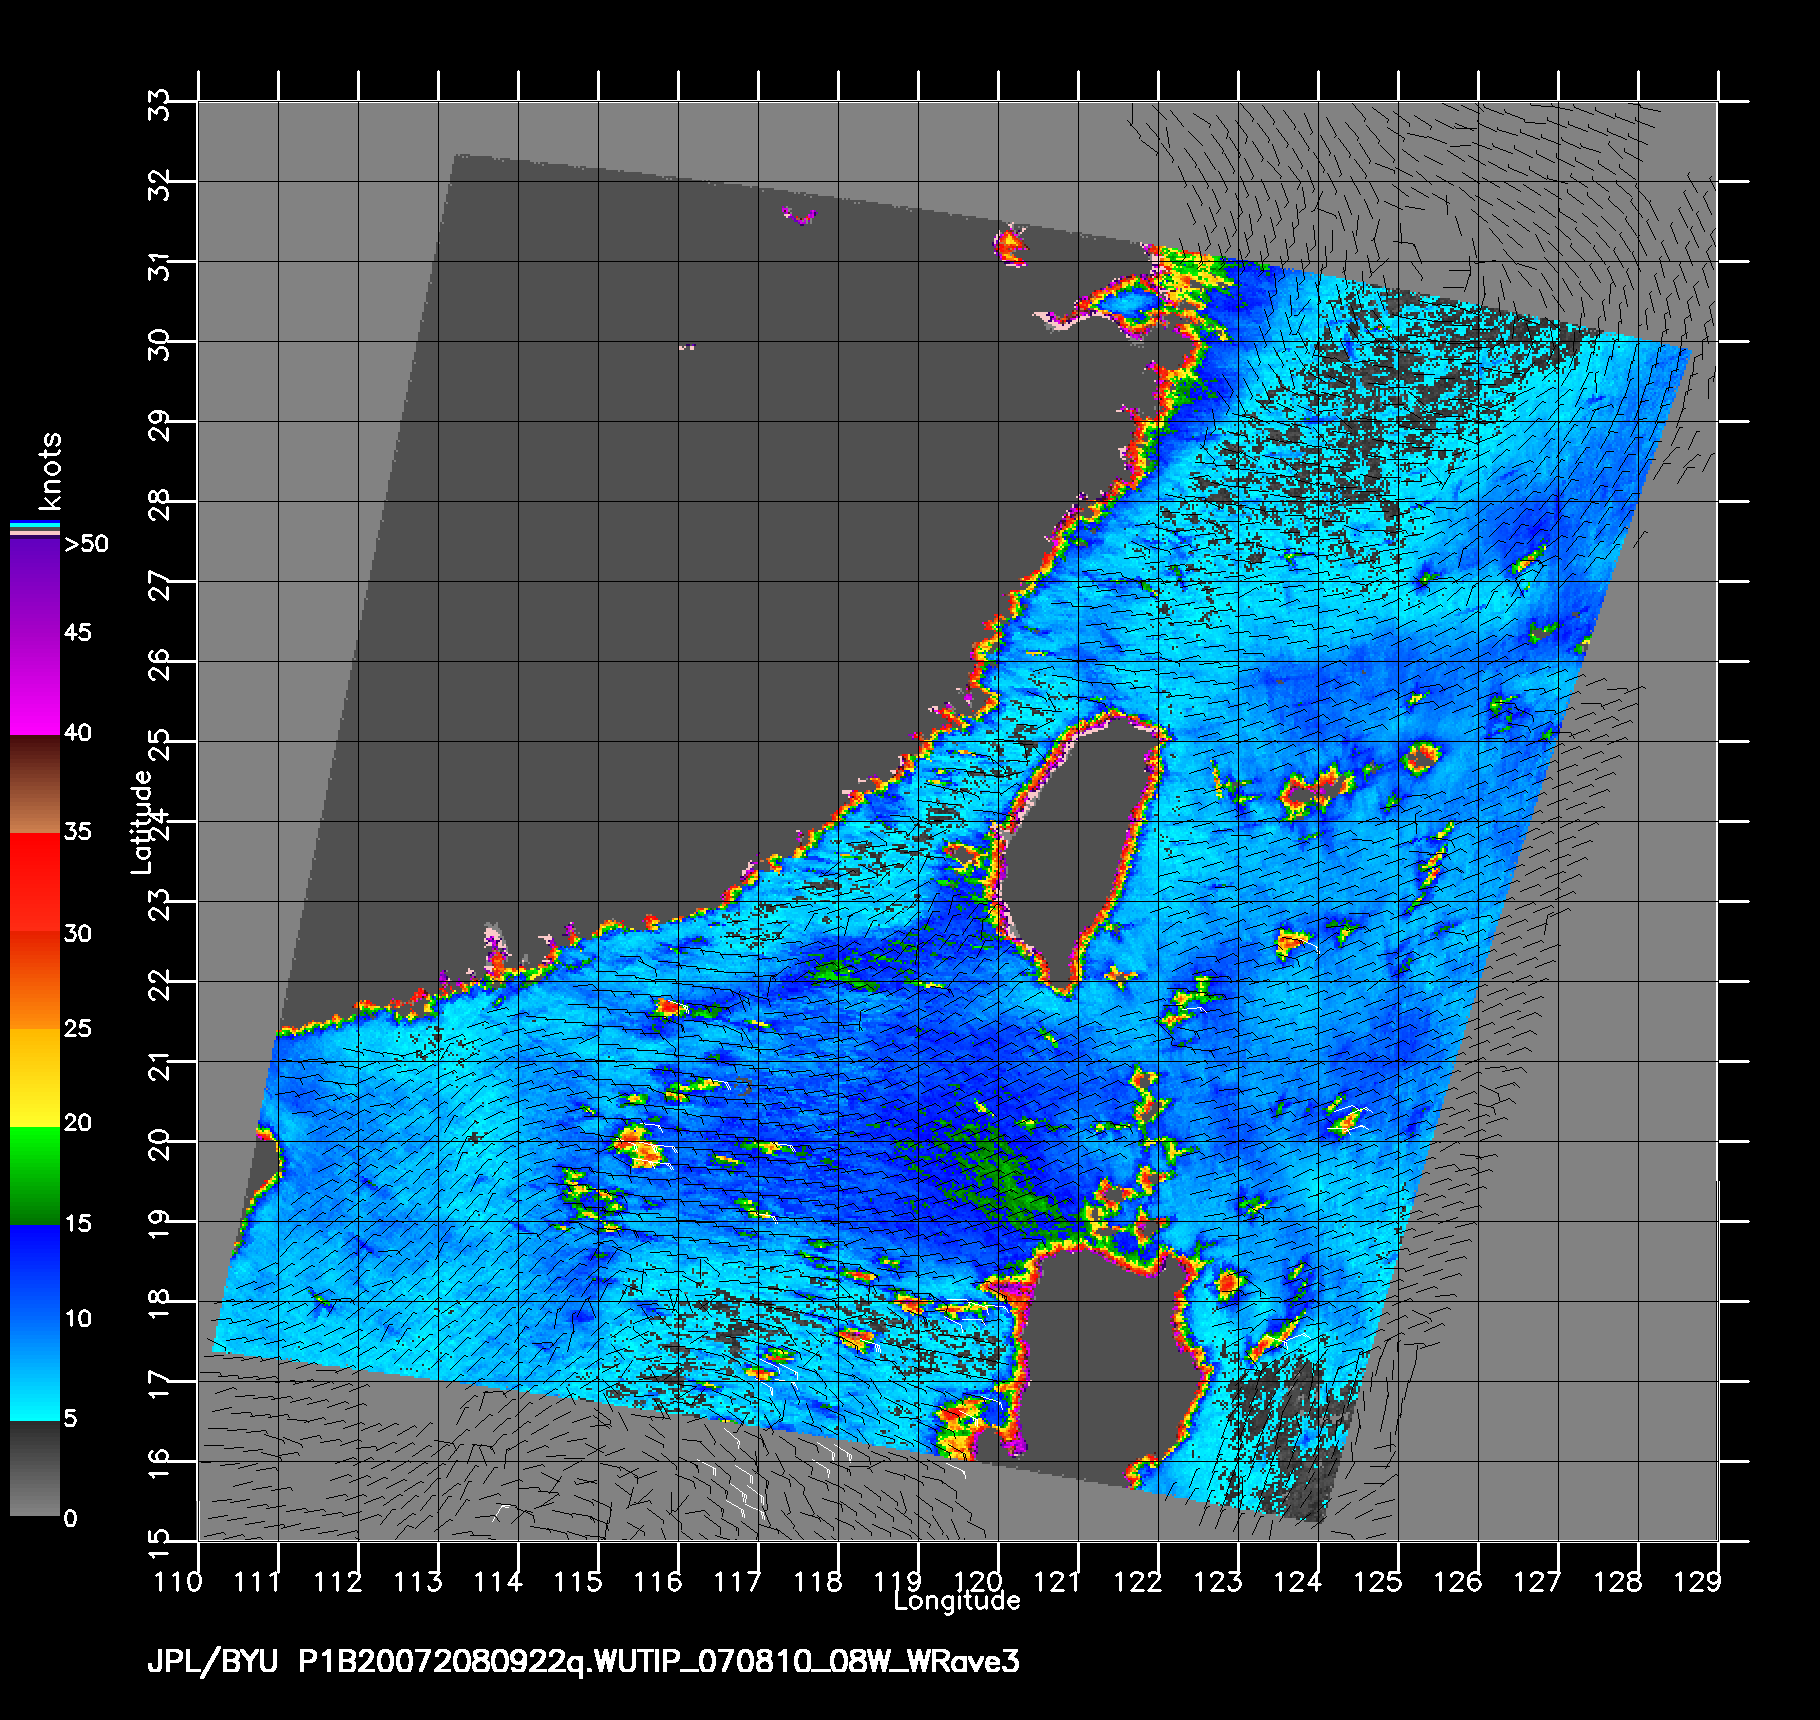Viewport: 1820px width, 1720px height.
Task: Click the "Longitude" axis title
Action: pos(957,1601)
